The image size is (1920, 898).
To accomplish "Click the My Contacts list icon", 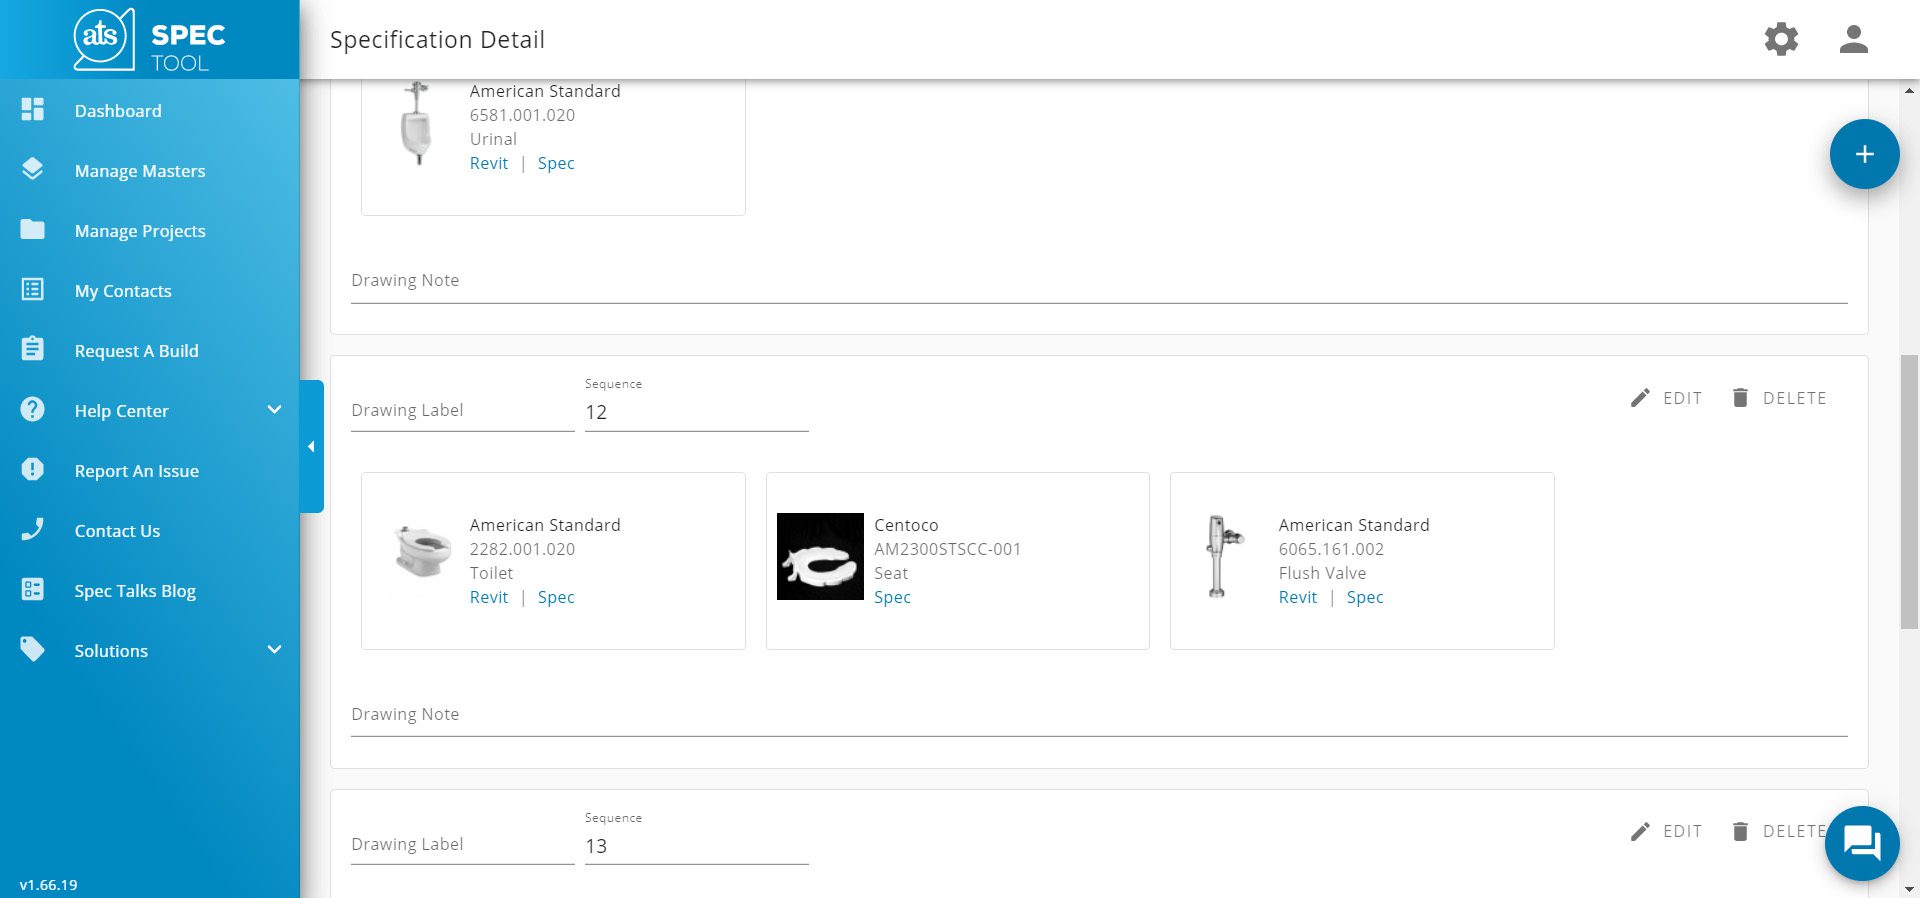I will click(x=33, y=290).
